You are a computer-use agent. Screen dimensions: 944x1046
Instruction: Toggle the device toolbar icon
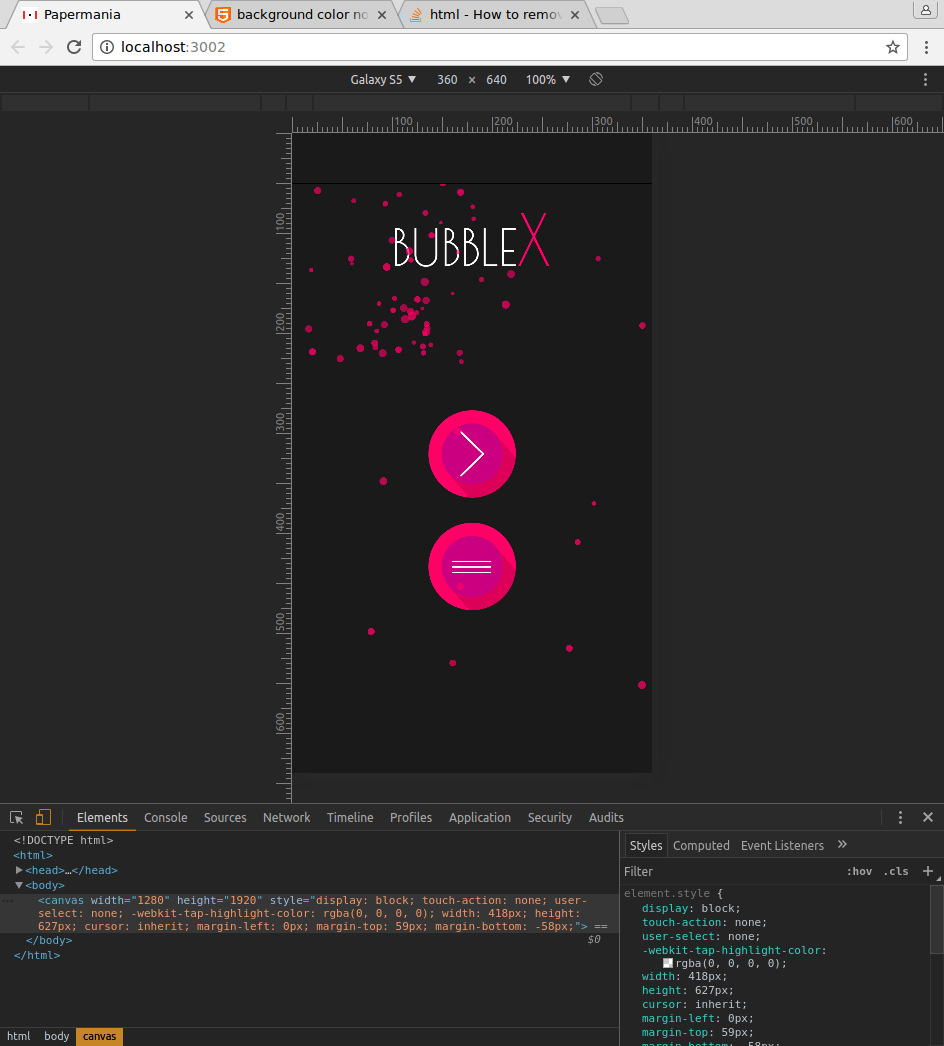pyautogui.click(x=43, y=817)
